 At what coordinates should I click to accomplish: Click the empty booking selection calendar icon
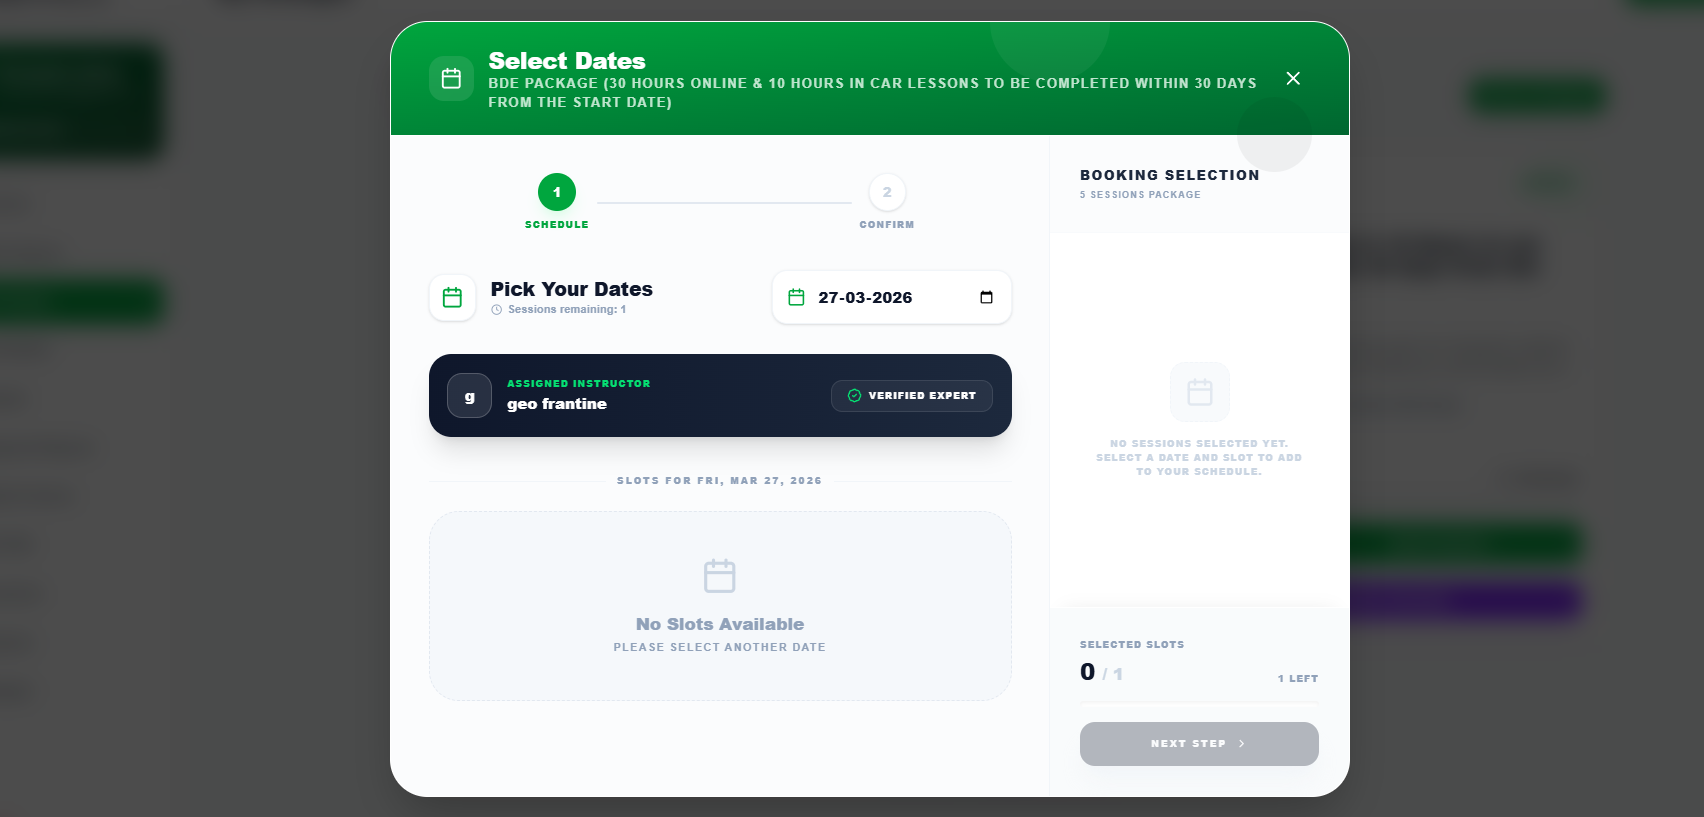[1200, 392]
